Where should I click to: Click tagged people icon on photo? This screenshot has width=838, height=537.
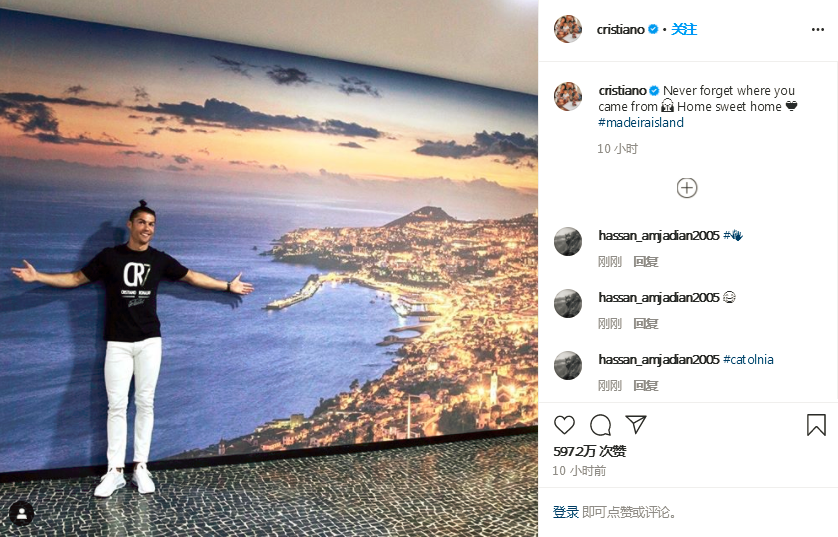22,513
